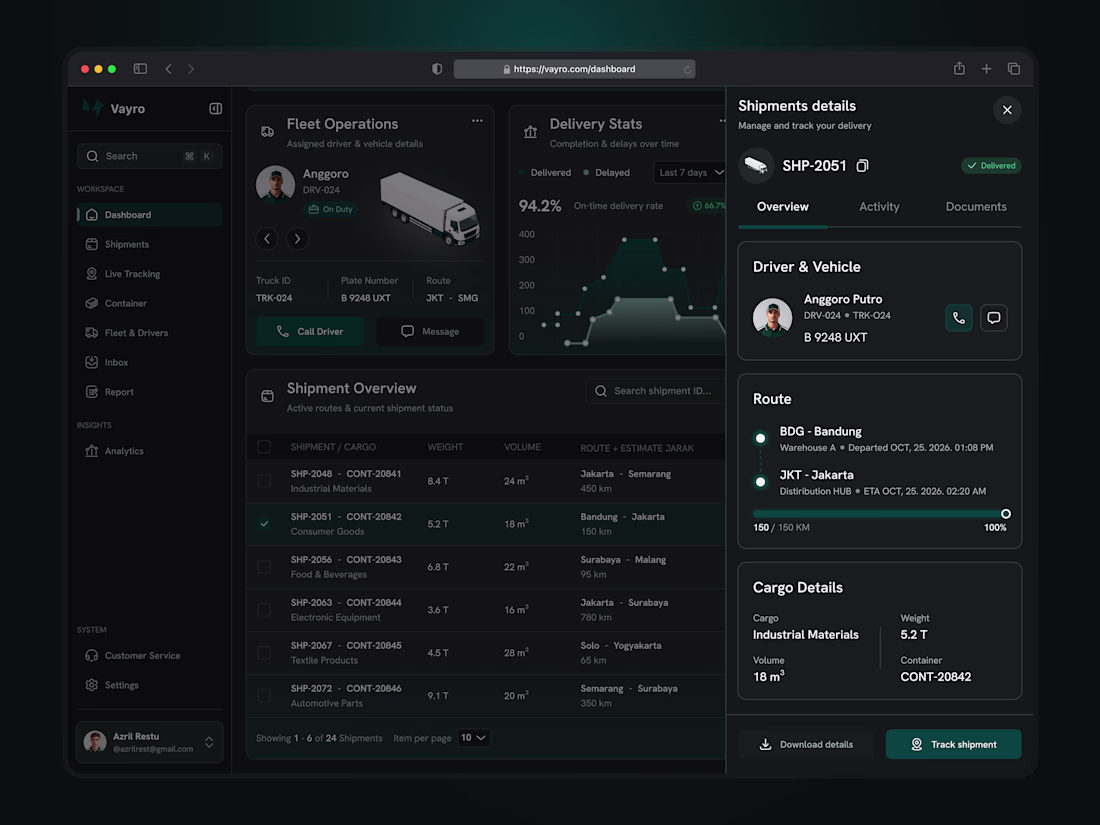The image size is (1100, 825).
Task: Click the route progress slider handle
Action: pos(1006,514)
